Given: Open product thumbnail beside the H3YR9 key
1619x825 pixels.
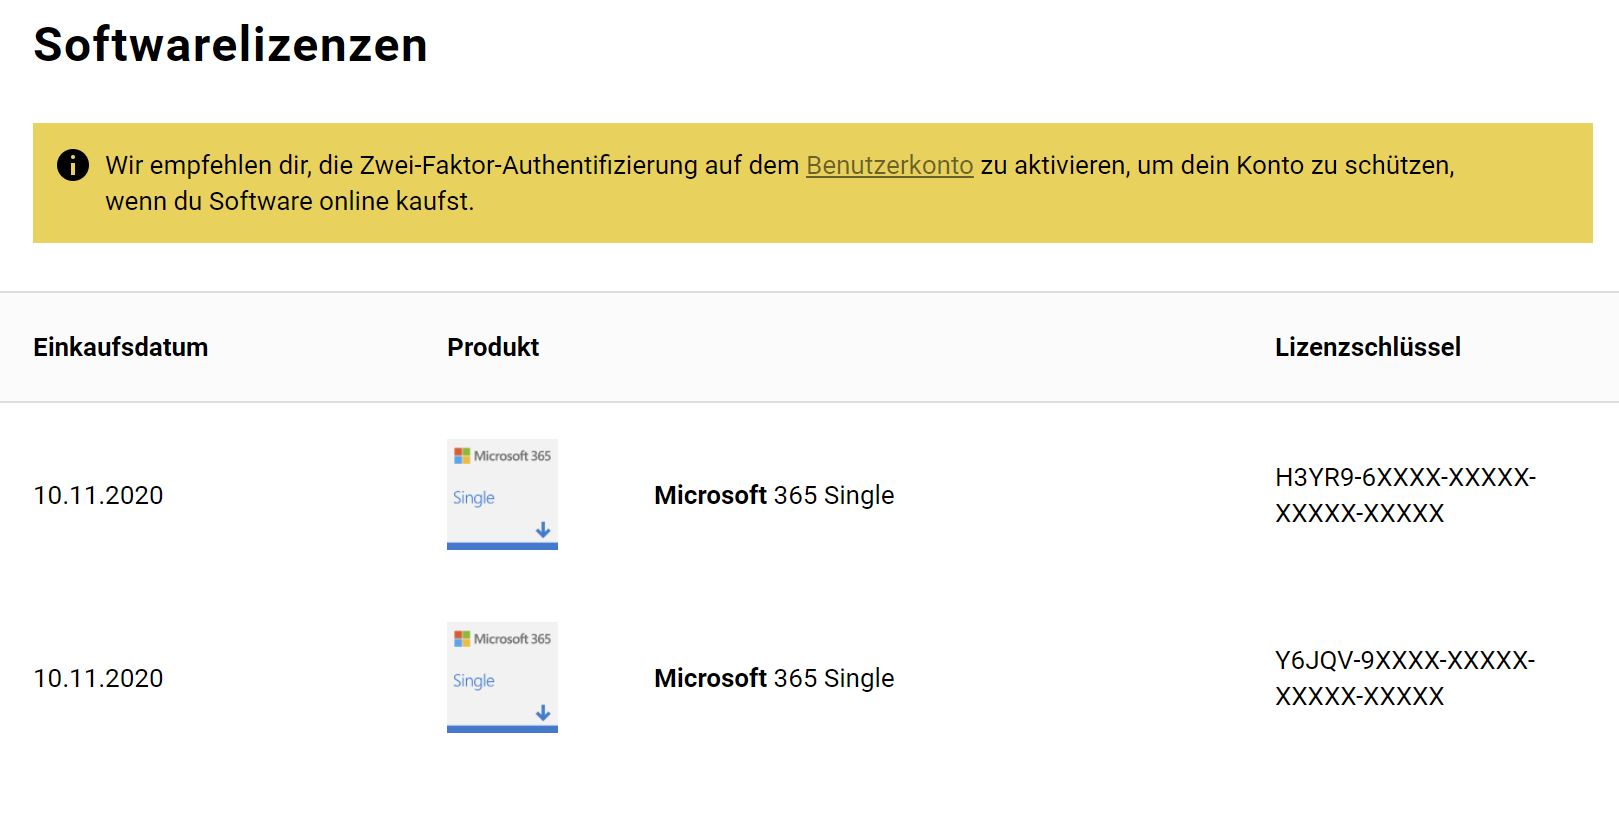Looking at the screenshot, I should click(502, 495).
